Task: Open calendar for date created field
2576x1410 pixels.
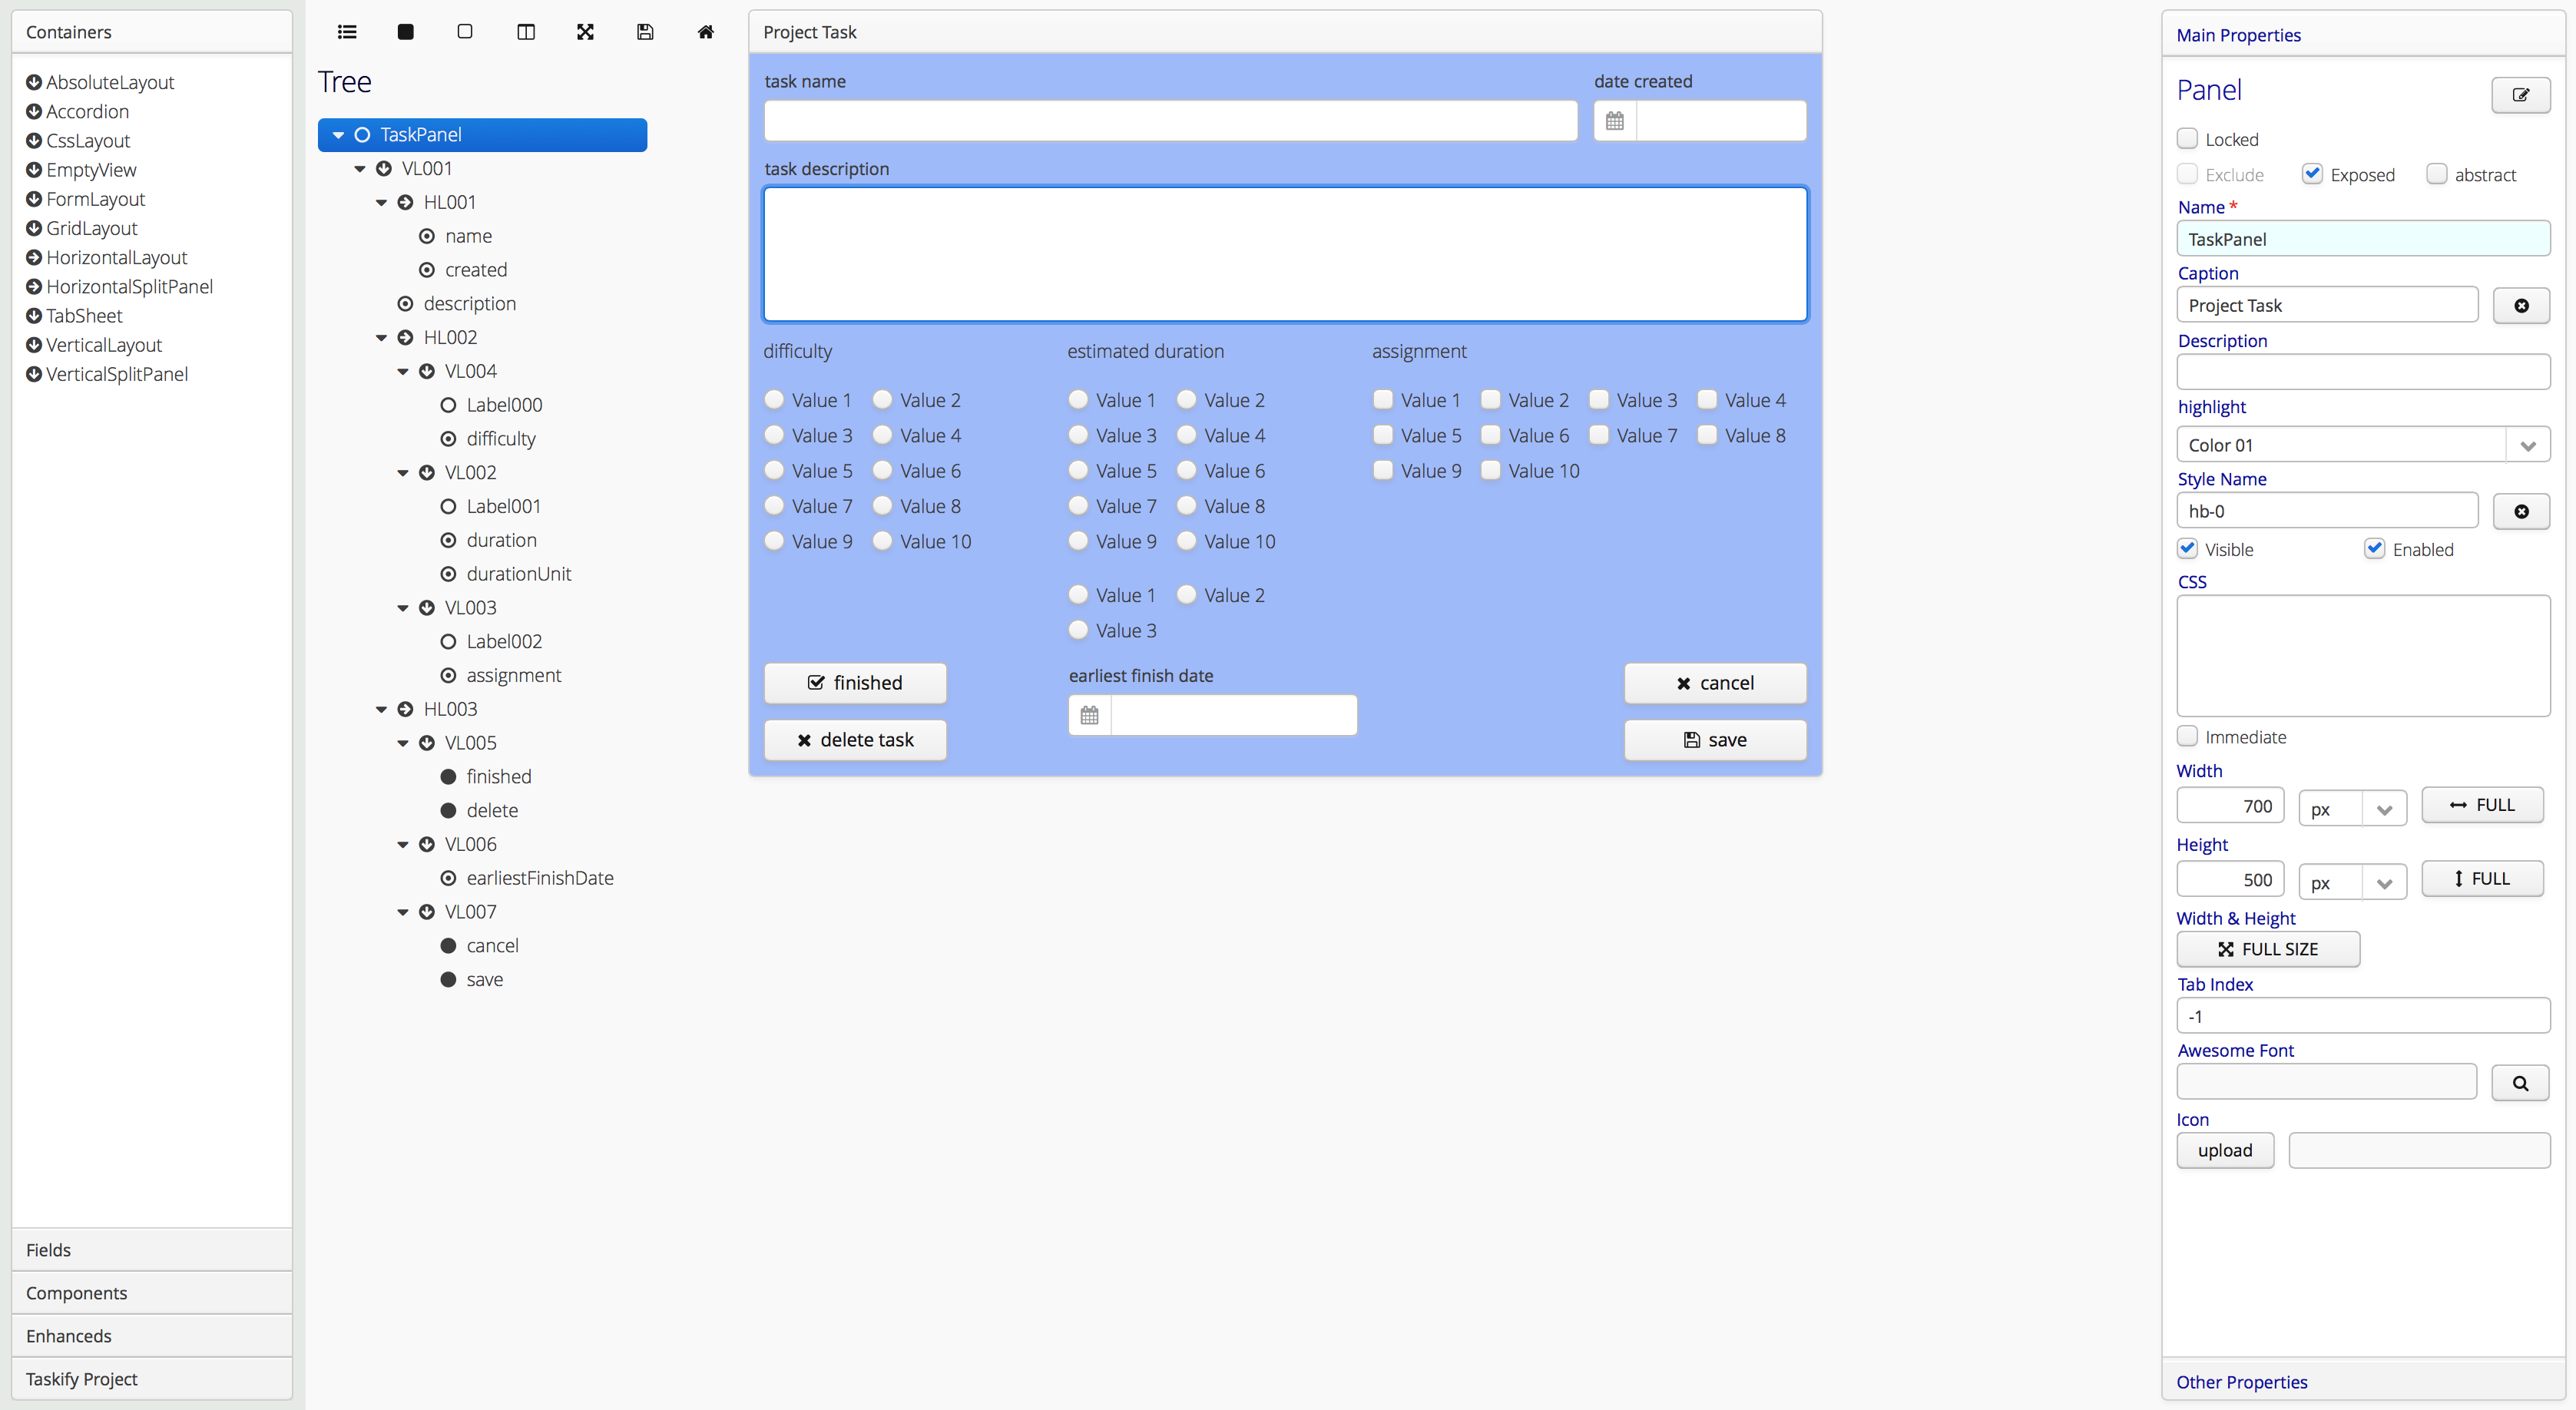Action: tap(1615, 121)
